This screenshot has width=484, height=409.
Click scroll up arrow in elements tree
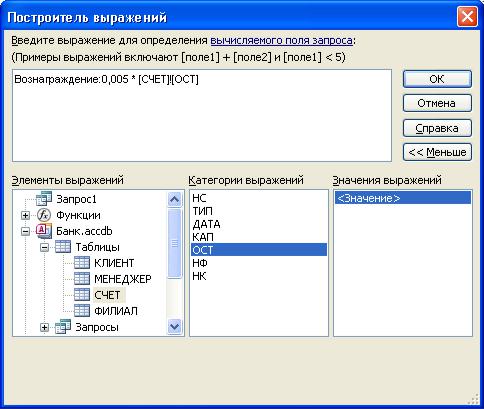point(174,199)
